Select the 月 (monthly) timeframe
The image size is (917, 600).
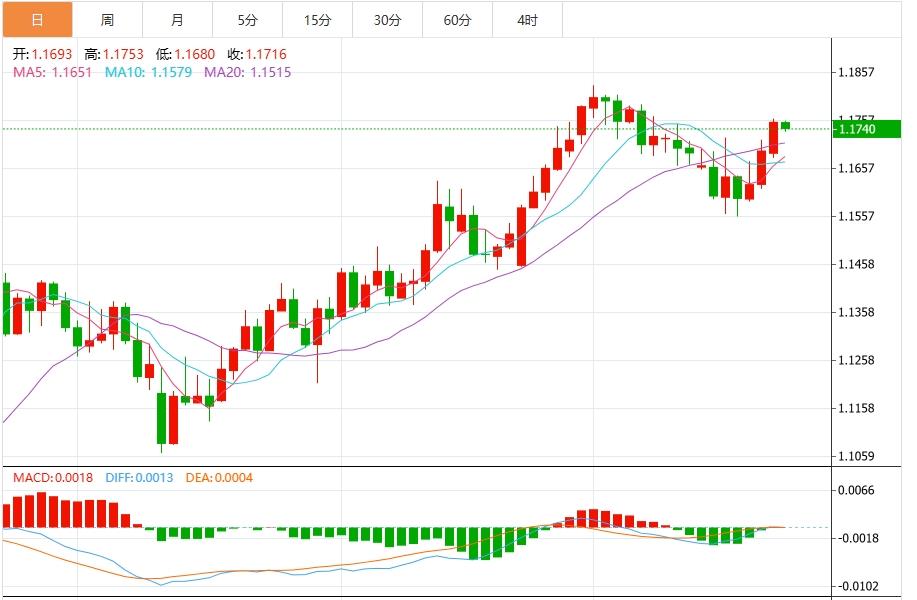(177, 19)
